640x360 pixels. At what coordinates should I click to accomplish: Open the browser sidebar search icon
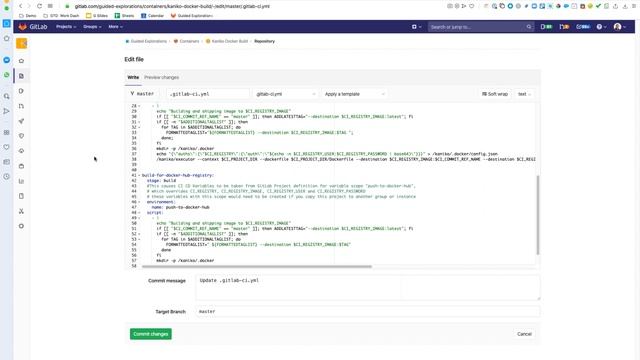tap(7, 96)
